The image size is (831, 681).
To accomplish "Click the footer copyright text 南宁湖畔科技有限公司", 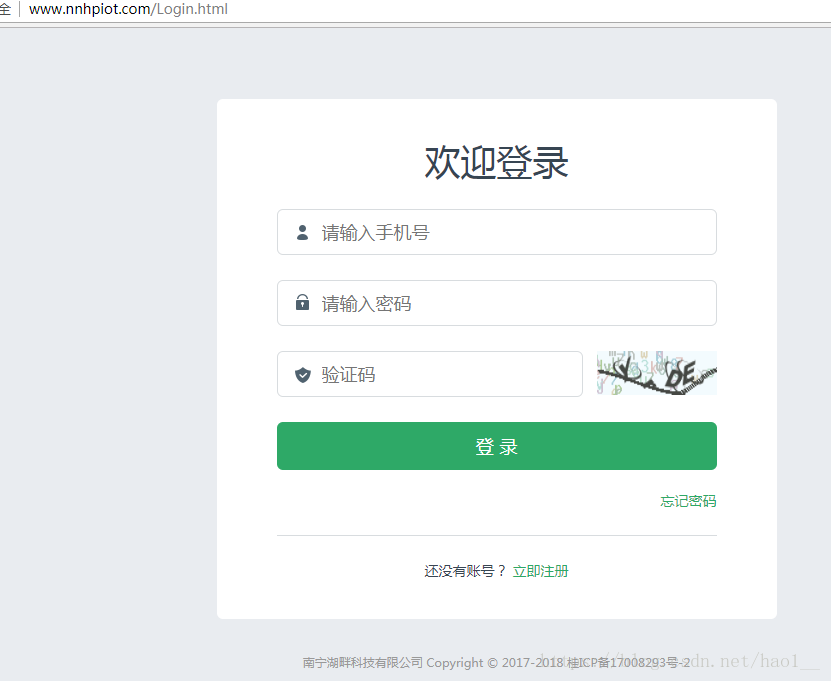I will coord(363,662).
